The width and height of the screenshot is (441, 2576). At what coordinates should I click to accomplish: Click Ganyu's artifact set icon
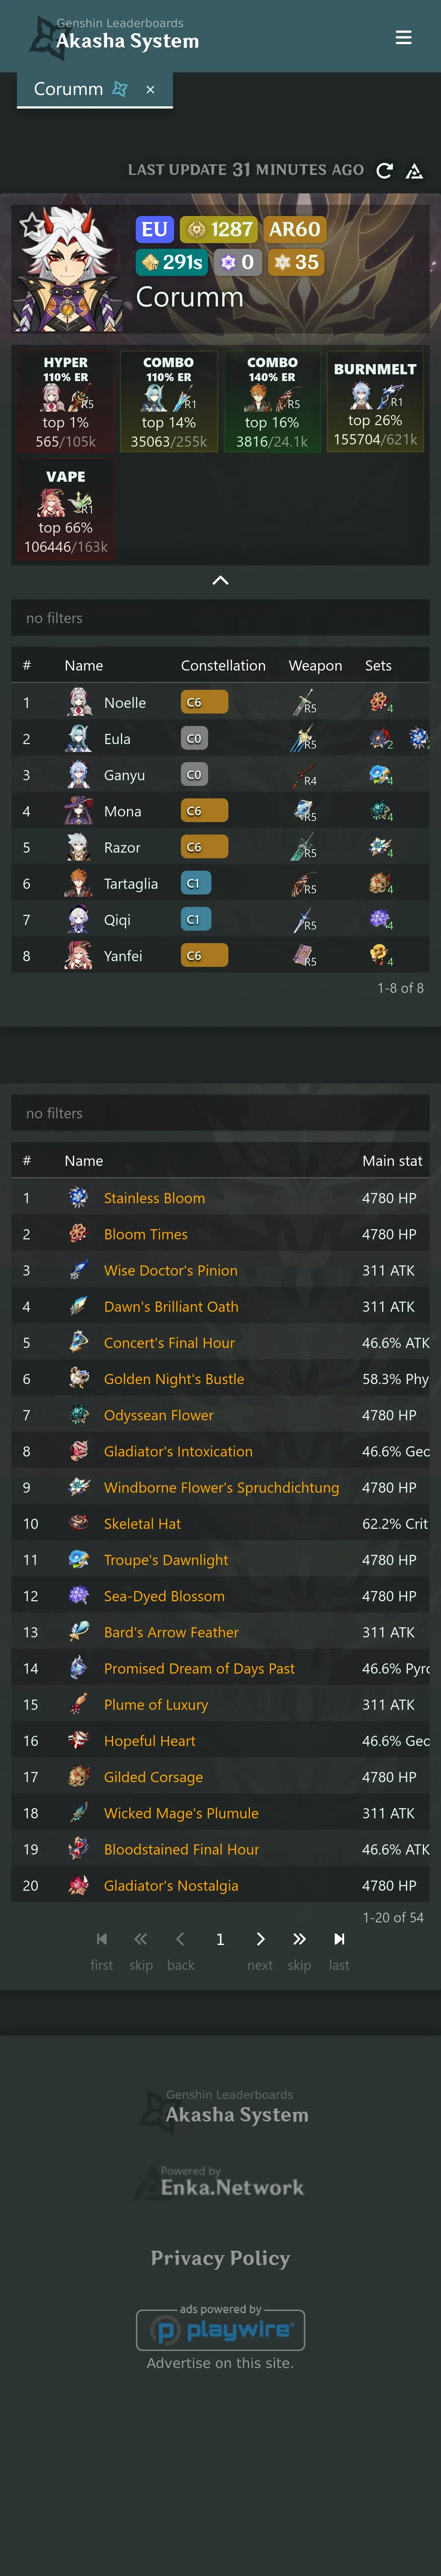click(380, 775)
